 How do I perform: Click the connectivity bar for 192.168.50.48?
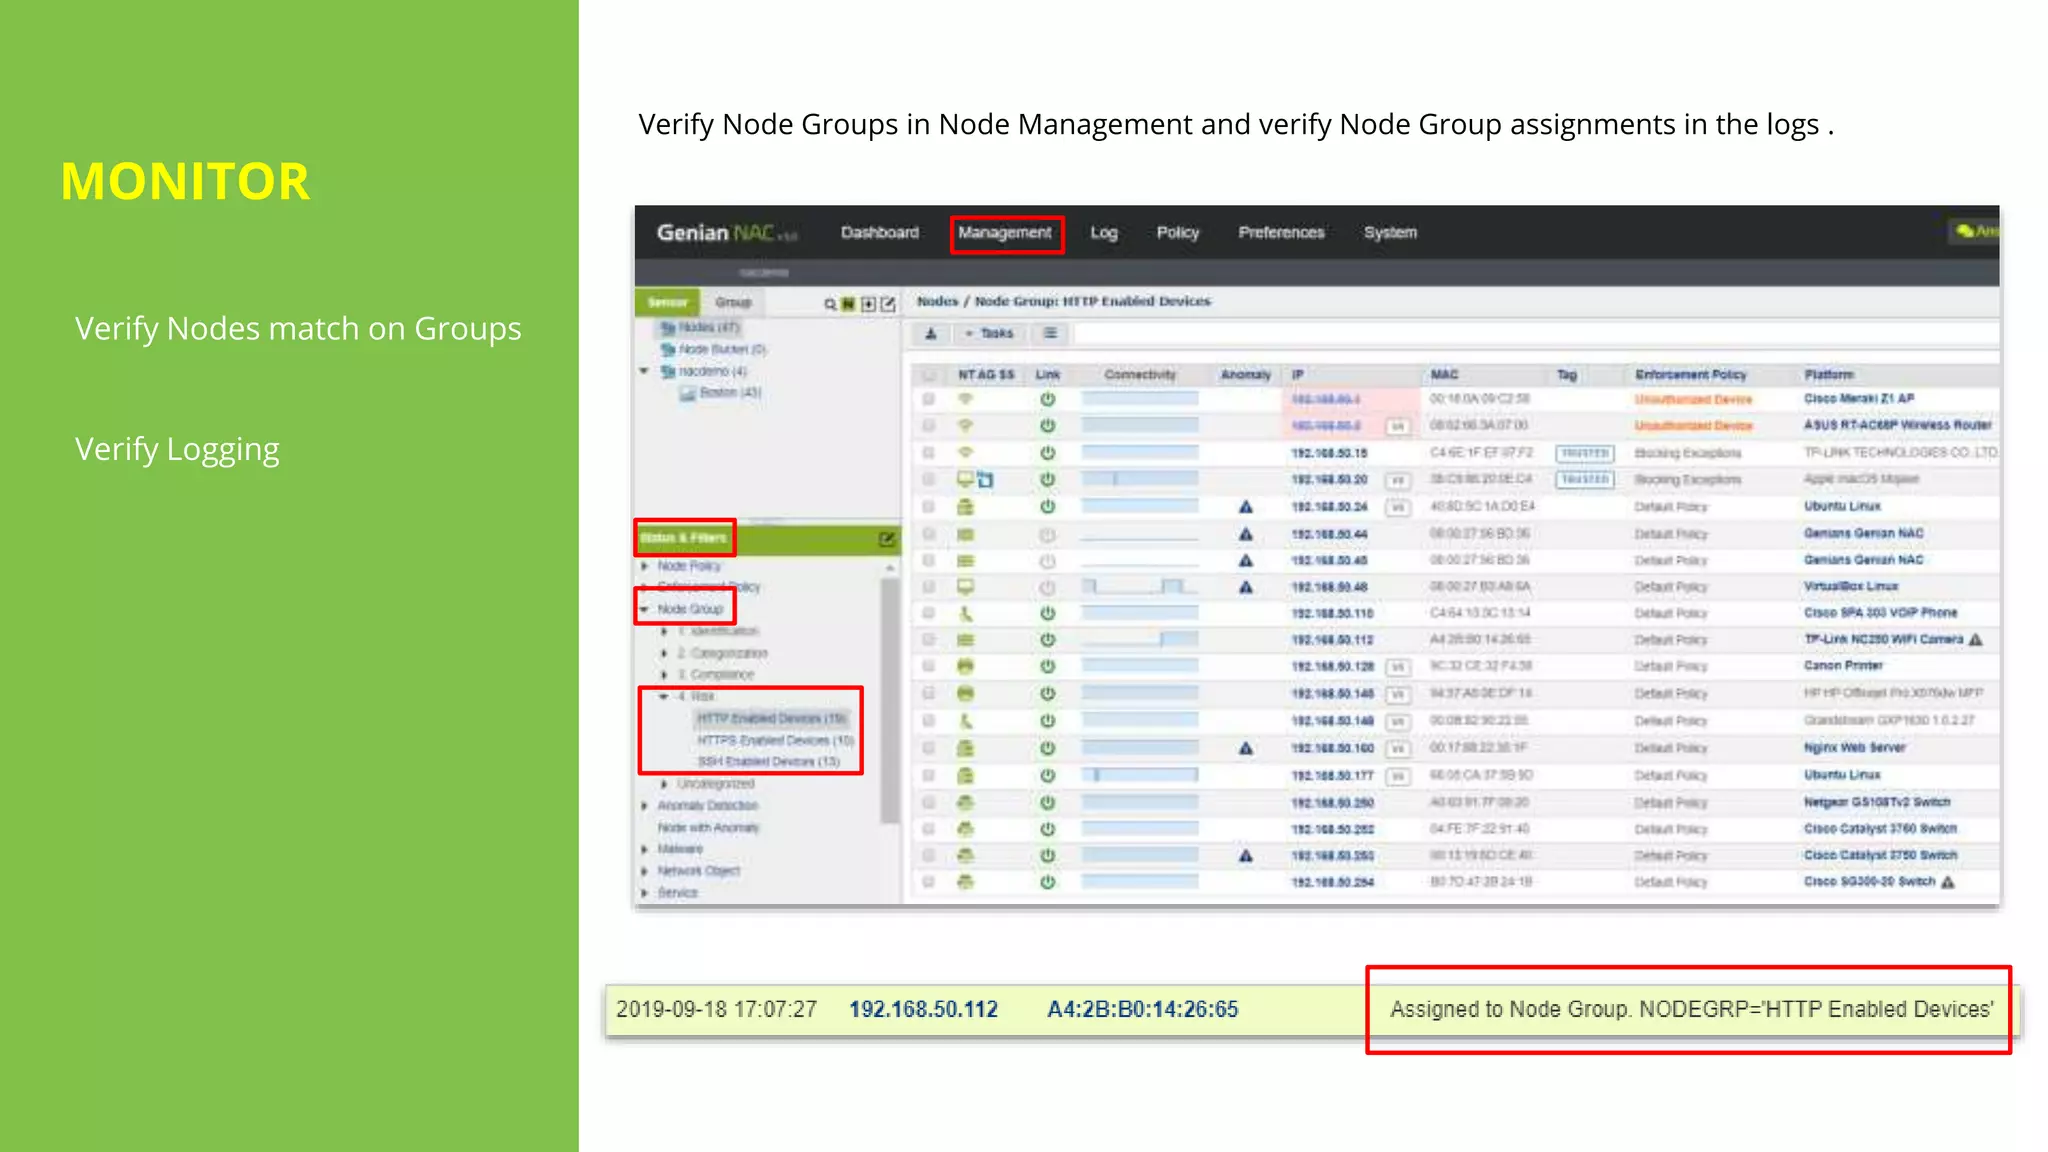(x=1140, y=587)
